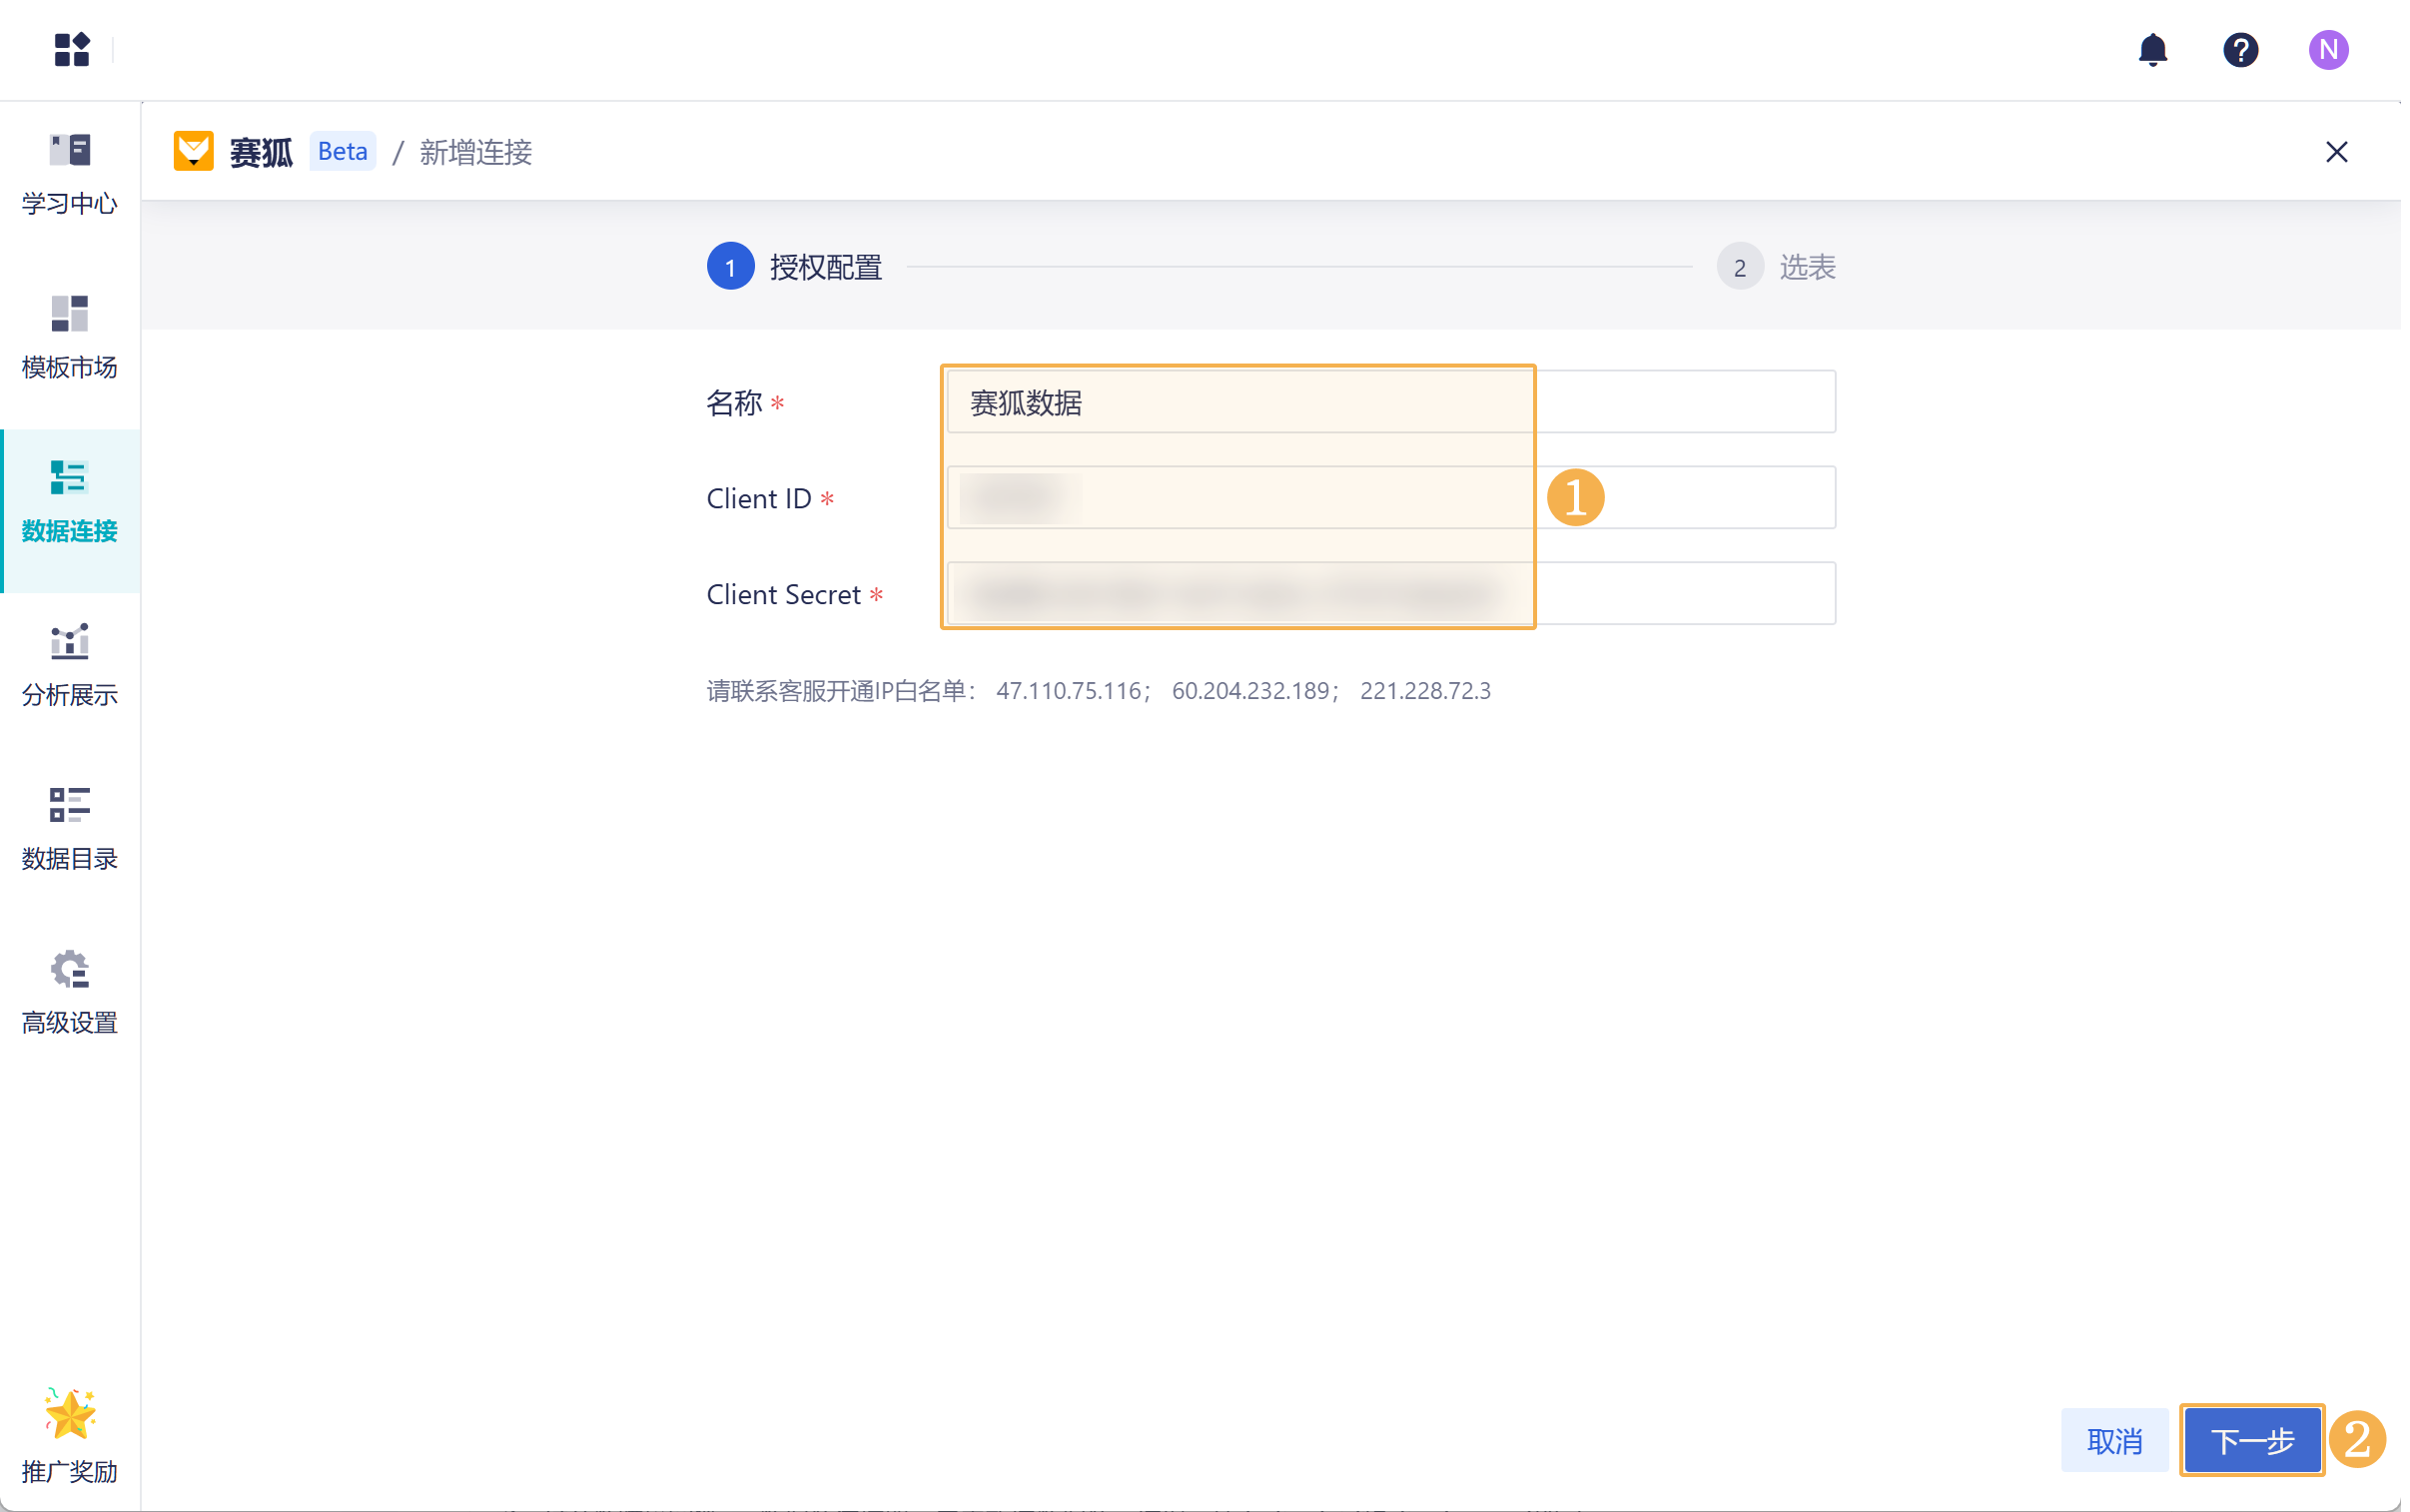Close the 新增连接 dialog

pyautogui.click(x=2337, y=151)
